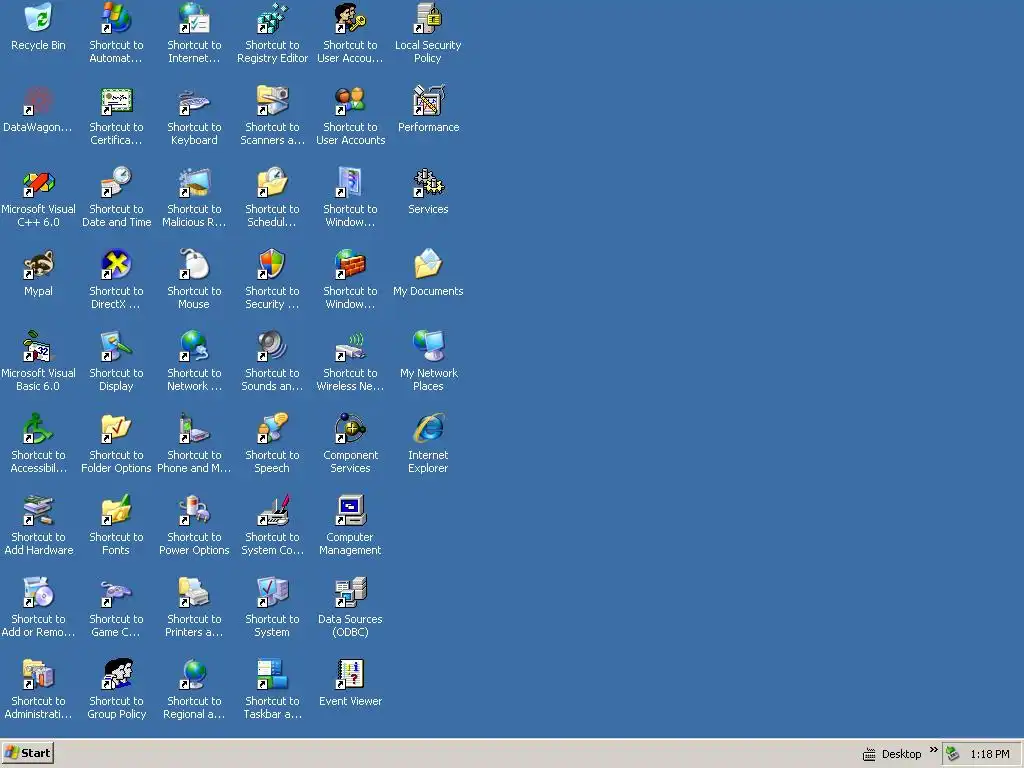This screenshot has width=1024, height=768.
Task: Select the DataWagon shortcut icon
Action: tap(38, 101)
